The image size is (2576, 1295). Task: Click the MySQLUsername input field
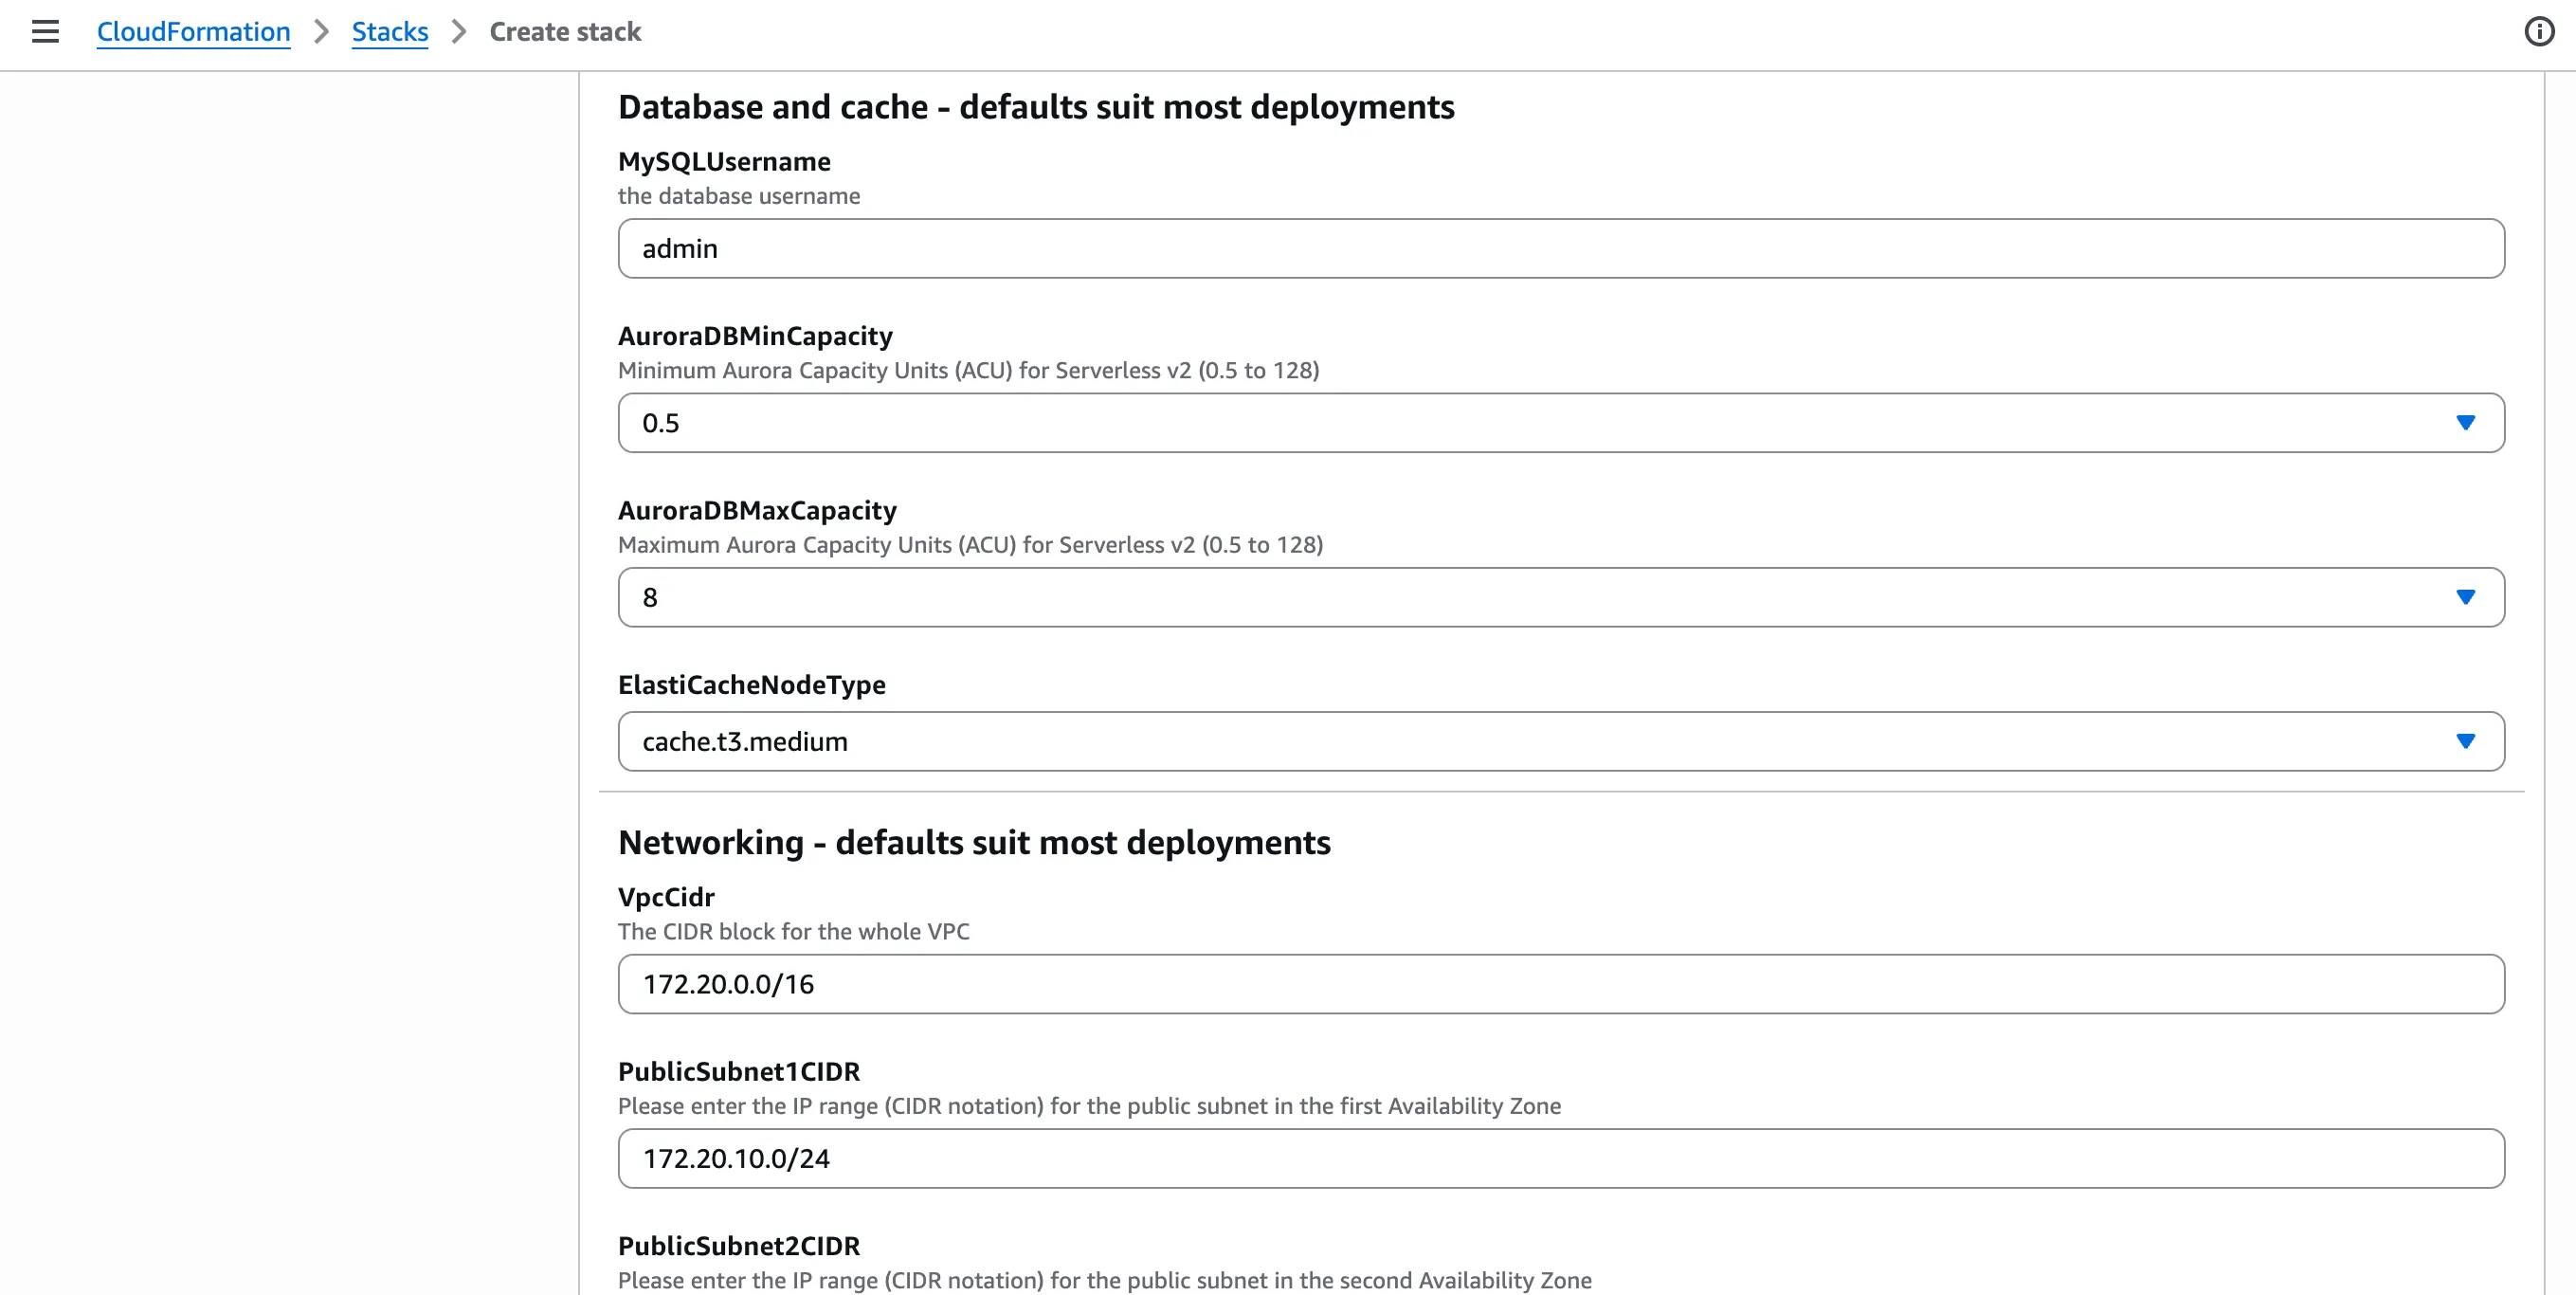pos(1561,248)
